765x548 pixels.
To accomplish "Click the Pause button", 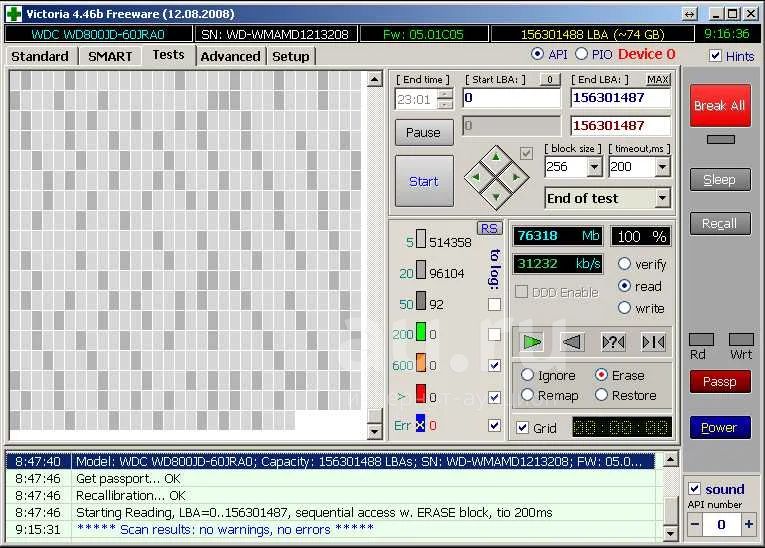I will click(x=423, y=132).
